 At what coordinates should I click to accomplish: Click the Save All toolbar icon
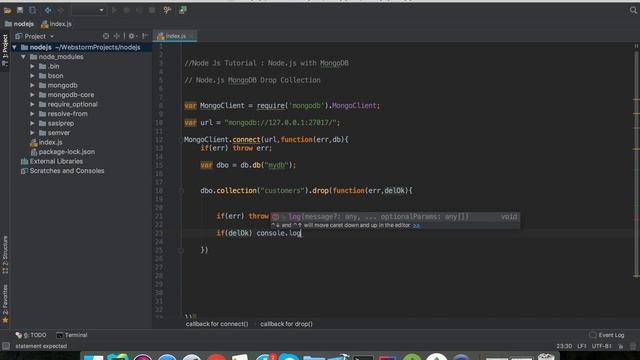20,10
